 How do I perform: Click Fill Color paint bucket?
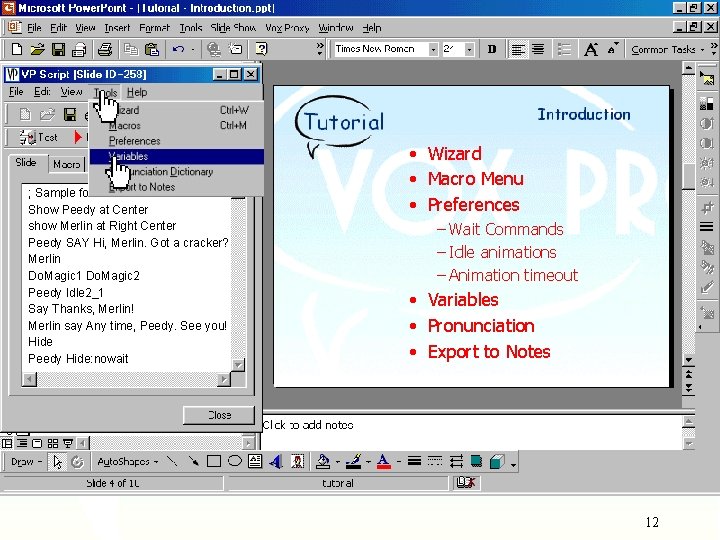[x=323, y=461]
